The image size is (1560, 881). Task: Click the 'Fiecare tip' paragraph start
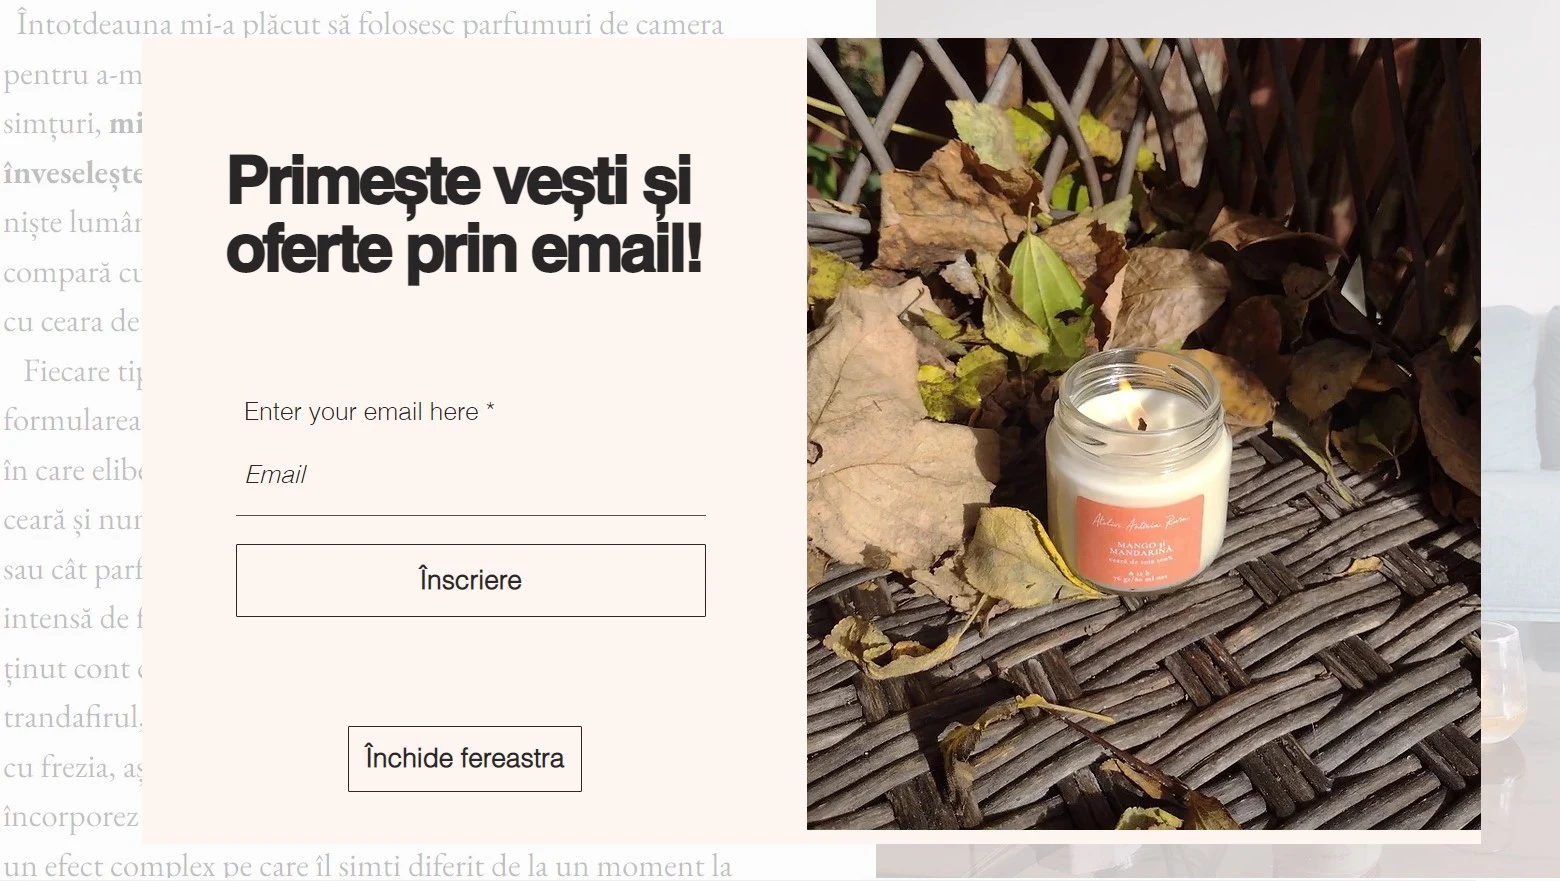[83, 372]
